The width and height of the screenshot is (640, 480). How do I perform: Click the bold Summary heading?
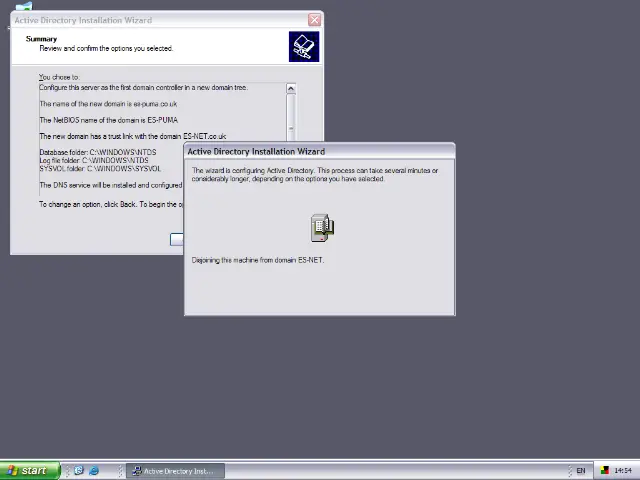click(41, 39)
